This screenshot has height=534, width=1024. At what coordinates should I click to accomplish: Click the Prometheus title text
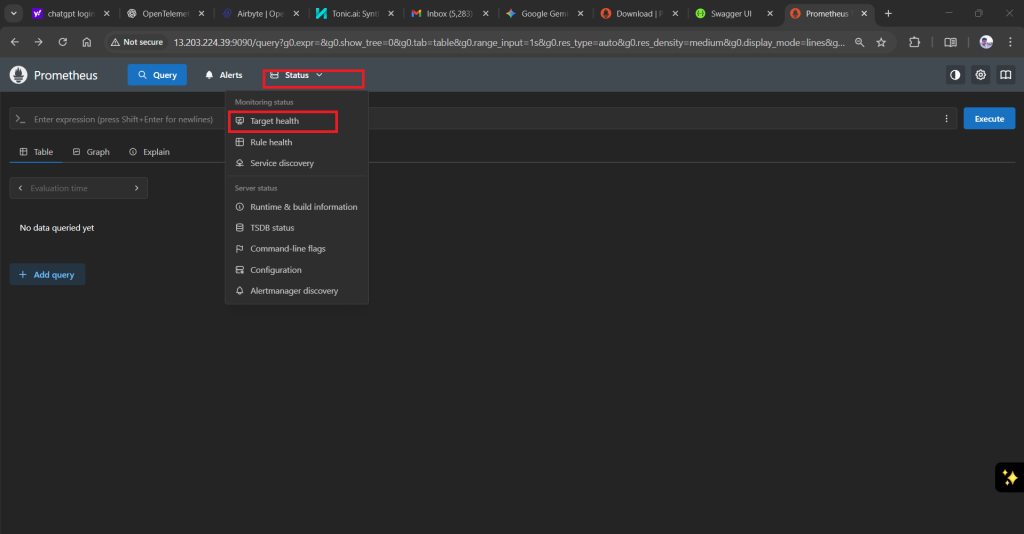click(65, 76)
